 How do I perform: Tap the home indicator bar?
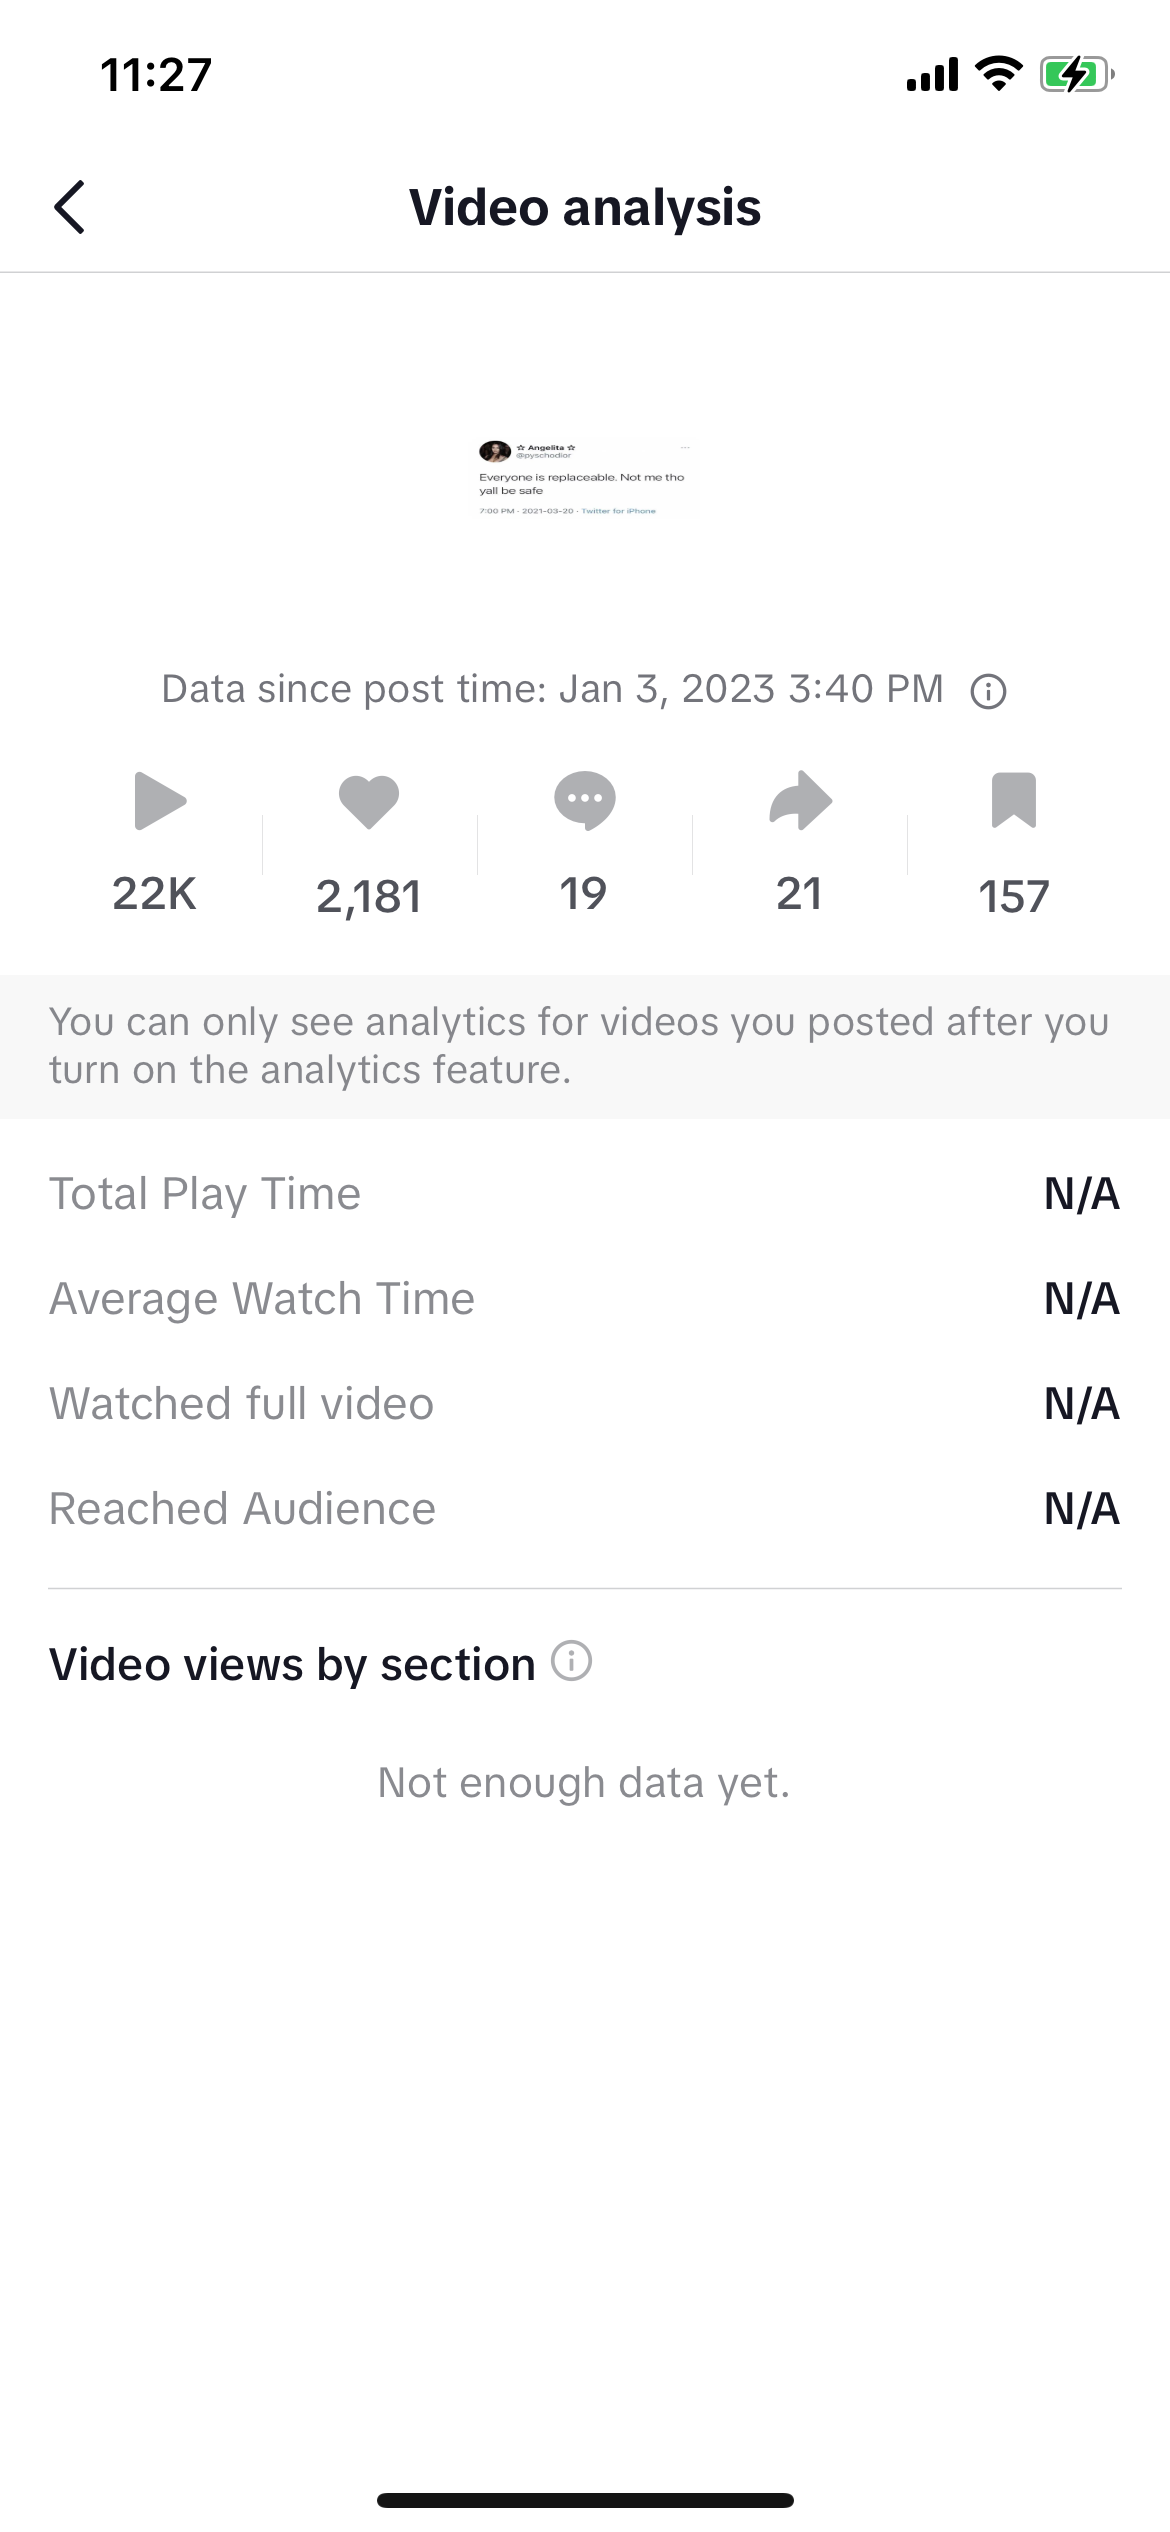pyautogui.click(x=585, y=2500)
